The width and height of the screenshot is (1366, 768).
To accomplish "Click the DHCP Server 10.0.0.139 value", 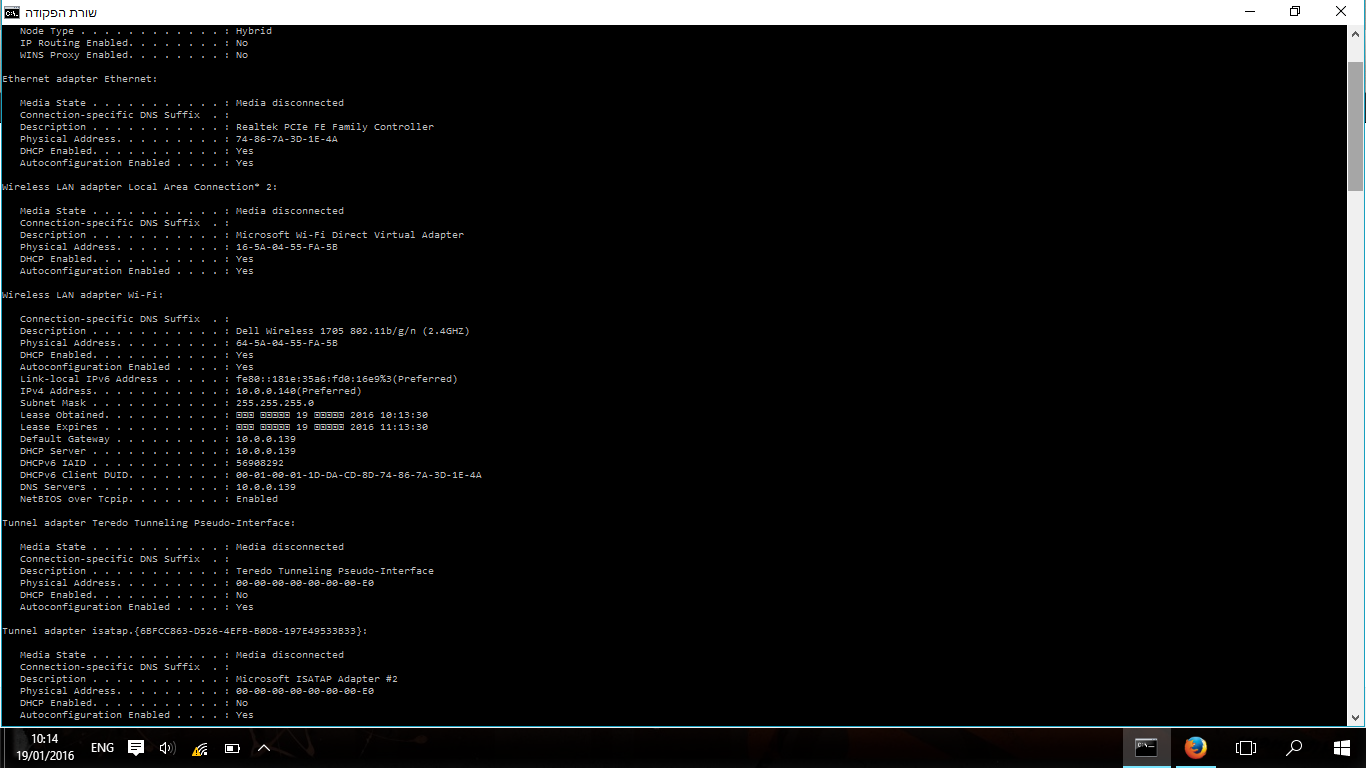I will click(266, 451).
